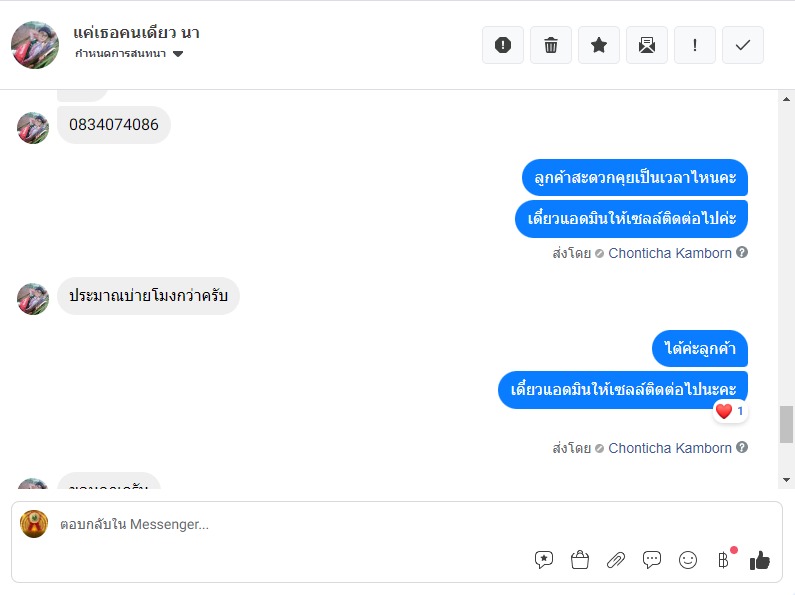Click scrollbar down arrow in chat
The image size is (795, 595).
(x=786, y=479)
